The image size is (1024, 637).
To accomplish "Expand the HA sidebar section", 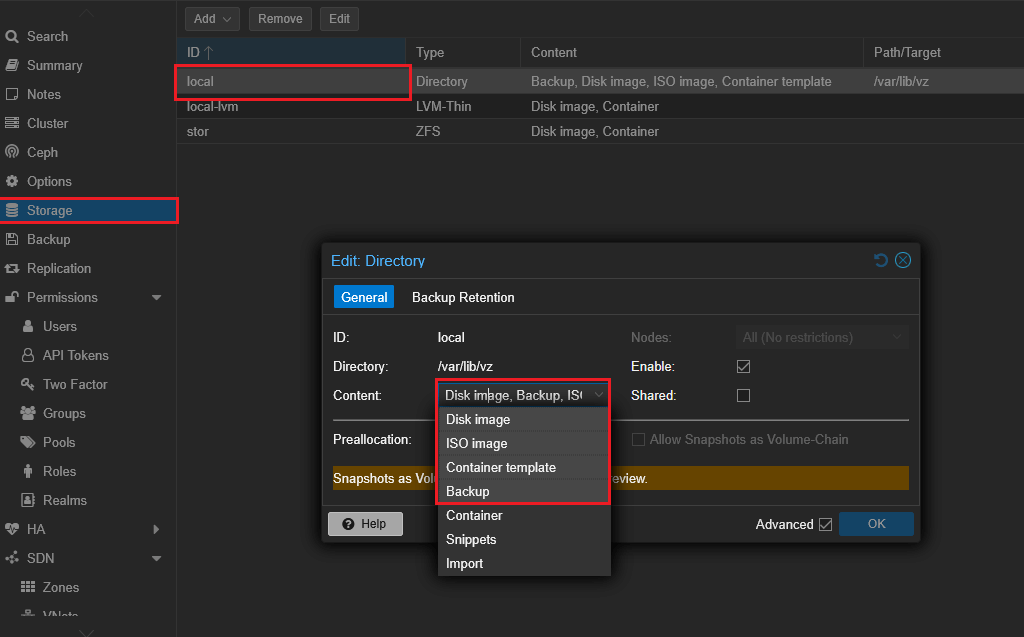I will [x=156, y=529].
